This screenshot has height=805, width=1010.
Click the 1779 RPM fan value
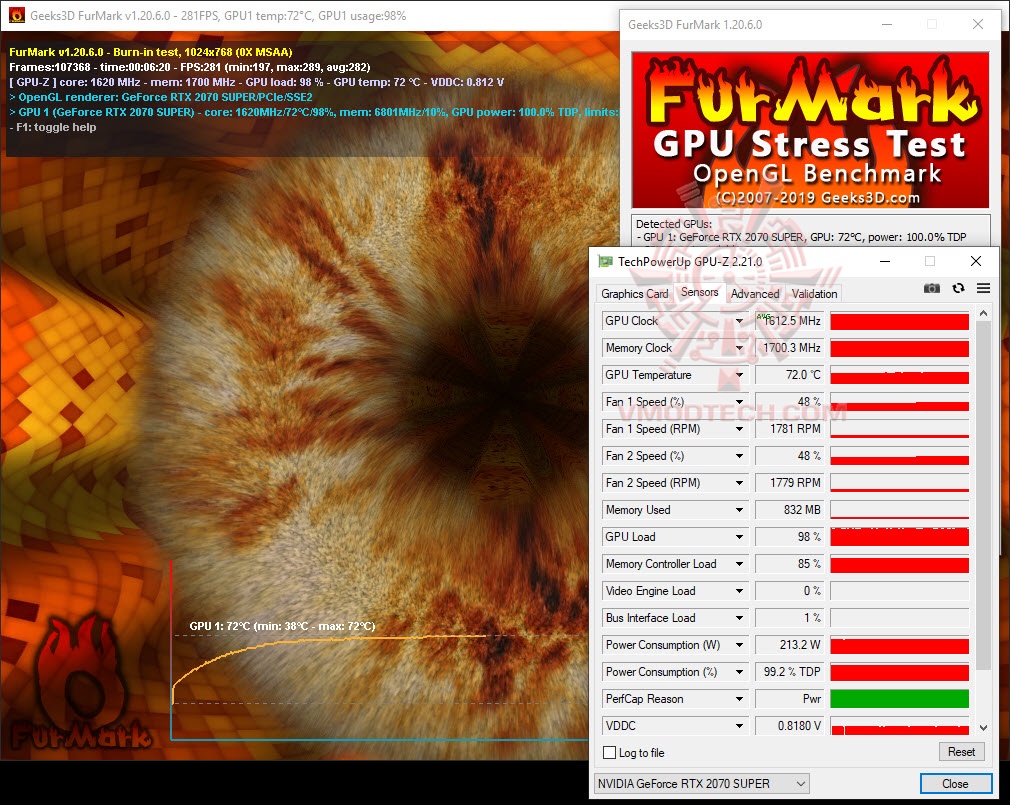point(790,483)
